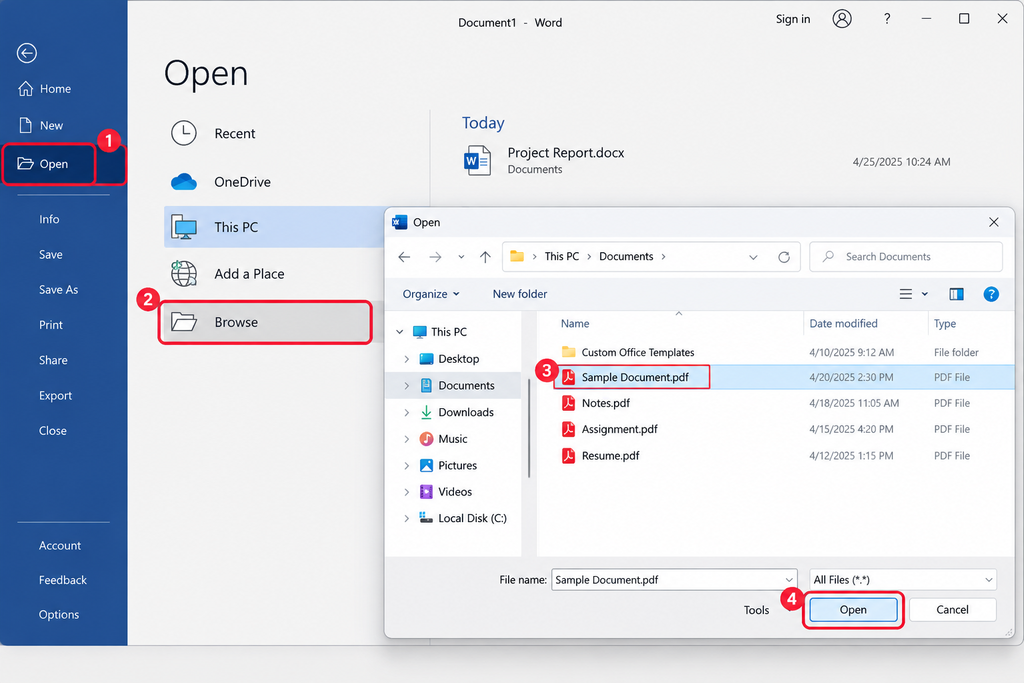The width and height of the screenshot is (1024, 683).
Task: Select the OneDrive cloud icon
Action: point(184,182)
